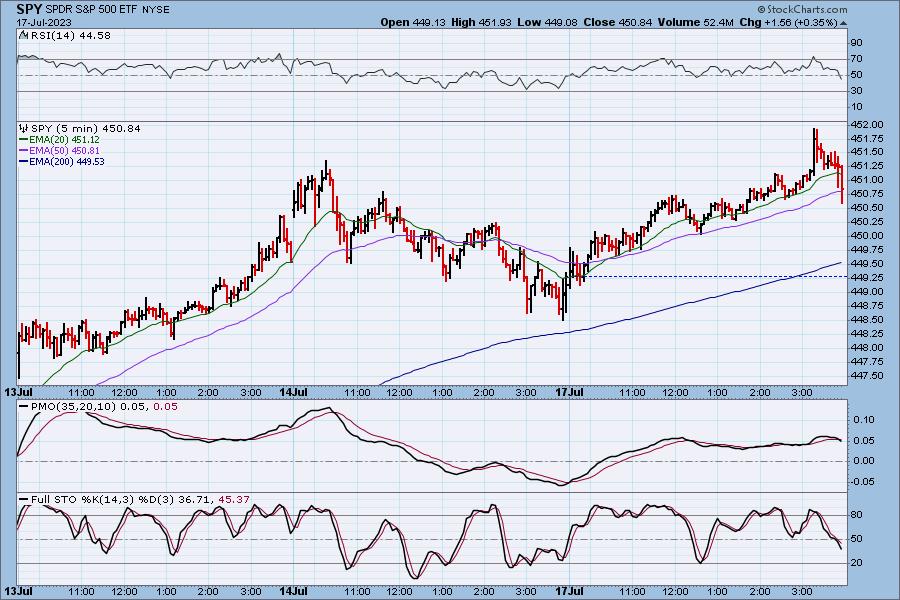Click the 90 level on the RSI scale
The width and height of the screenshot is (900, 600).
coord(856,42)
